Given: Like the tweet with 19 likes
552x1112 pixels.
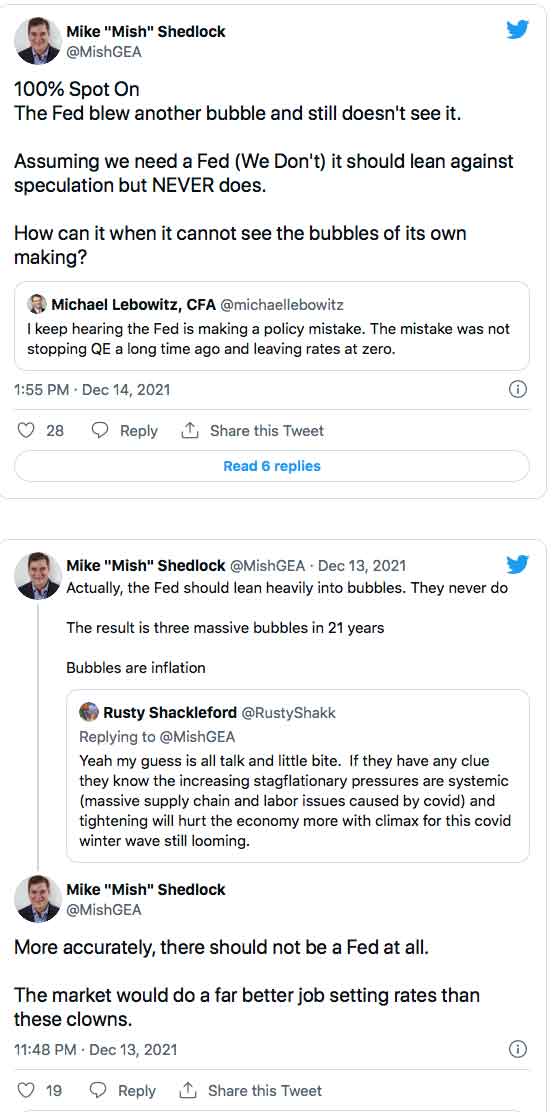Looking at the screenshot, I should [x=25, y=1090].
